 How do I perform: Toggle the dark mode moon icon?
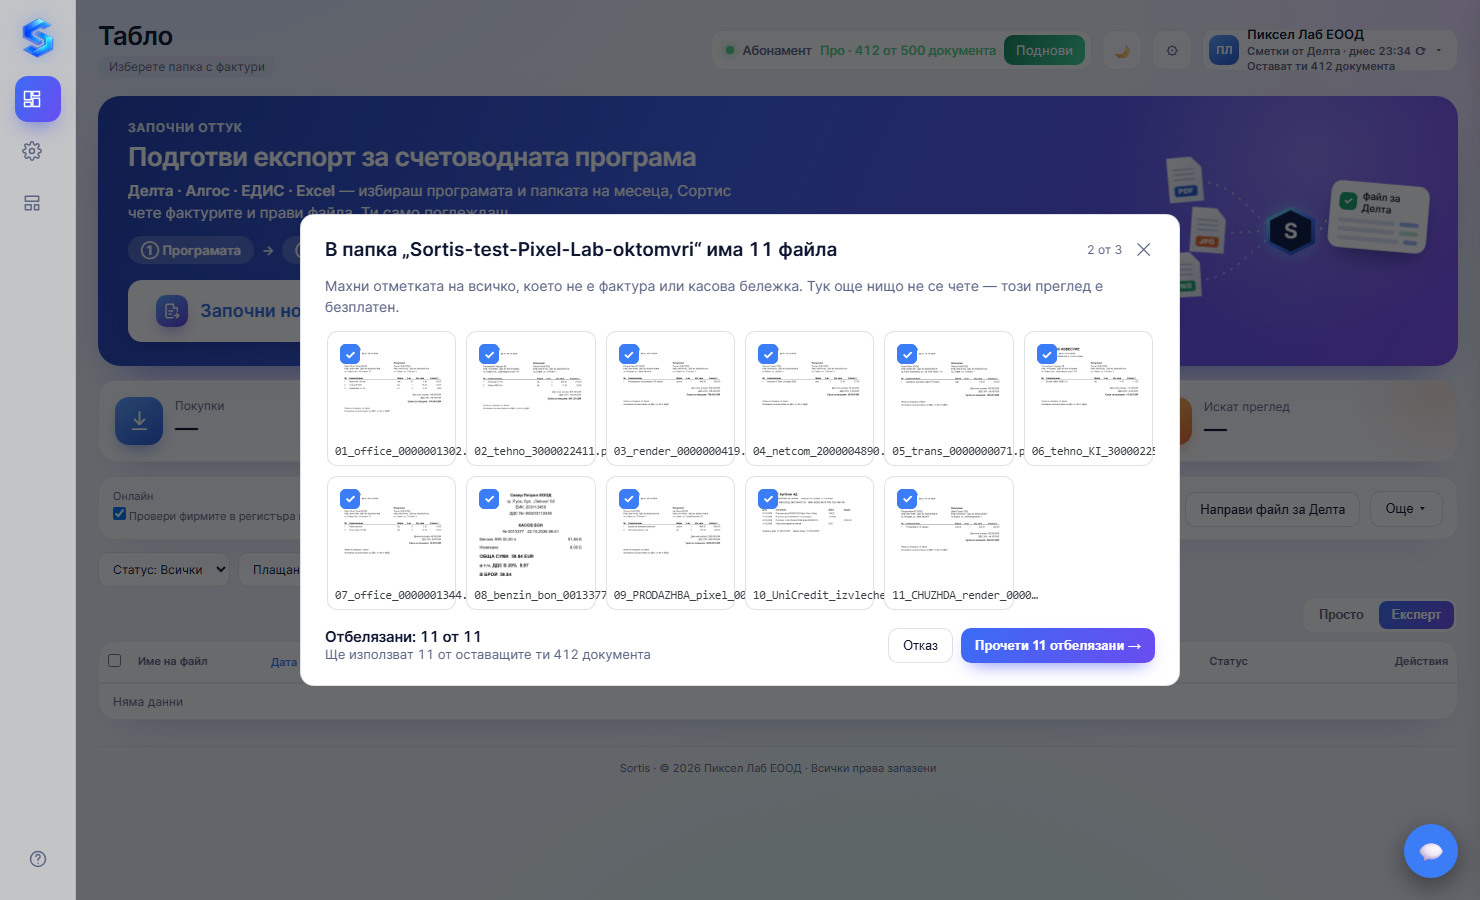(1122, 50)
